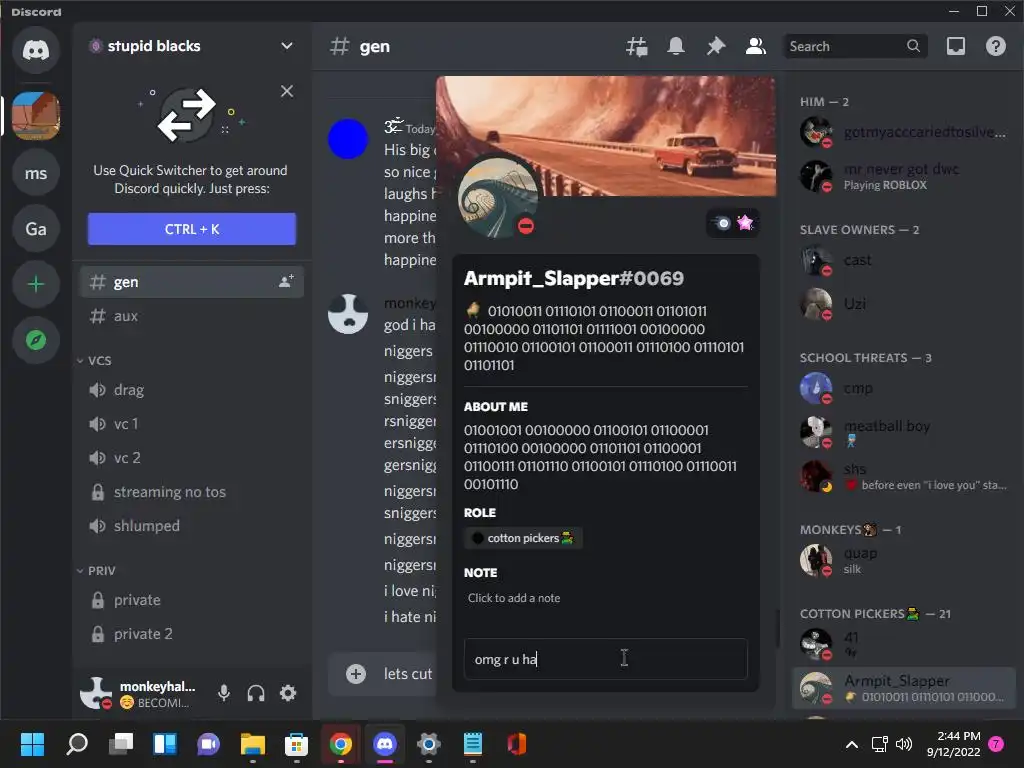
Task: Click create invite icon on gen channel
Action: (x=286, y=281)
